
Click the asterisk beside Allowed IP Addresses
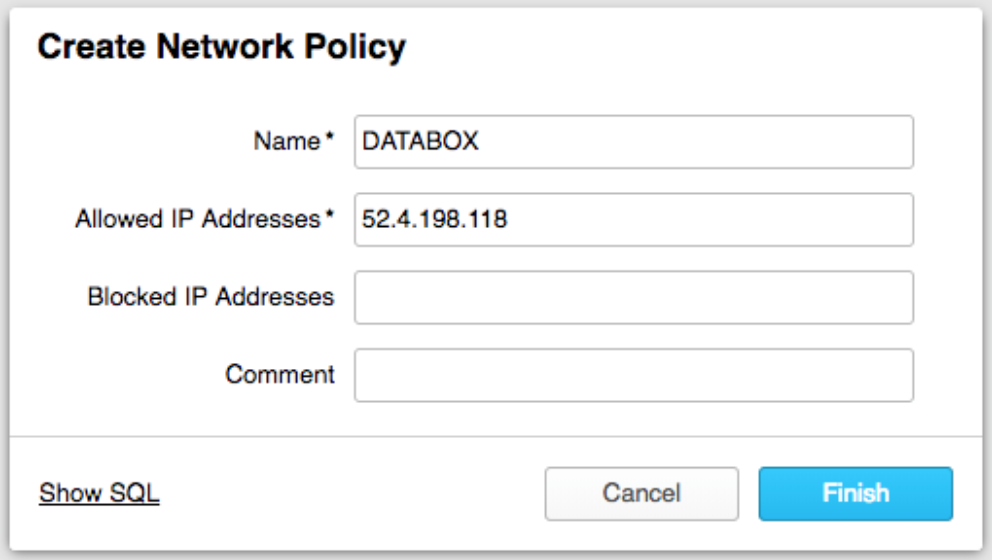330,217
